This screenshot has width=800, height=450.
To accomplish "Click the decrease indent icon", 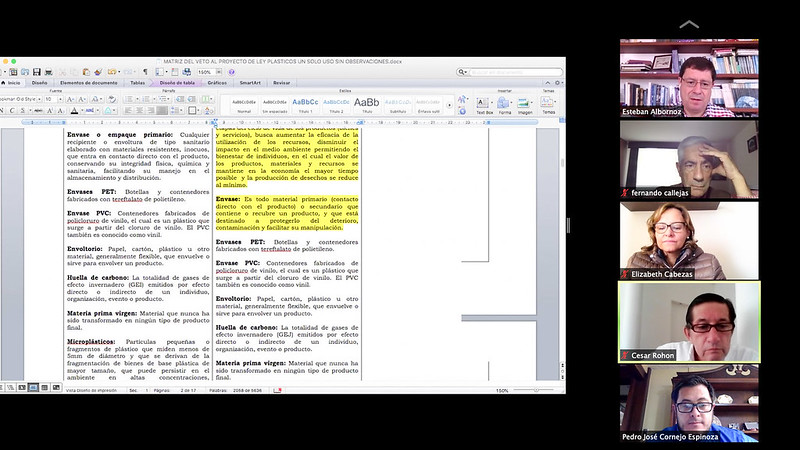I will click(x=180, y=99).
